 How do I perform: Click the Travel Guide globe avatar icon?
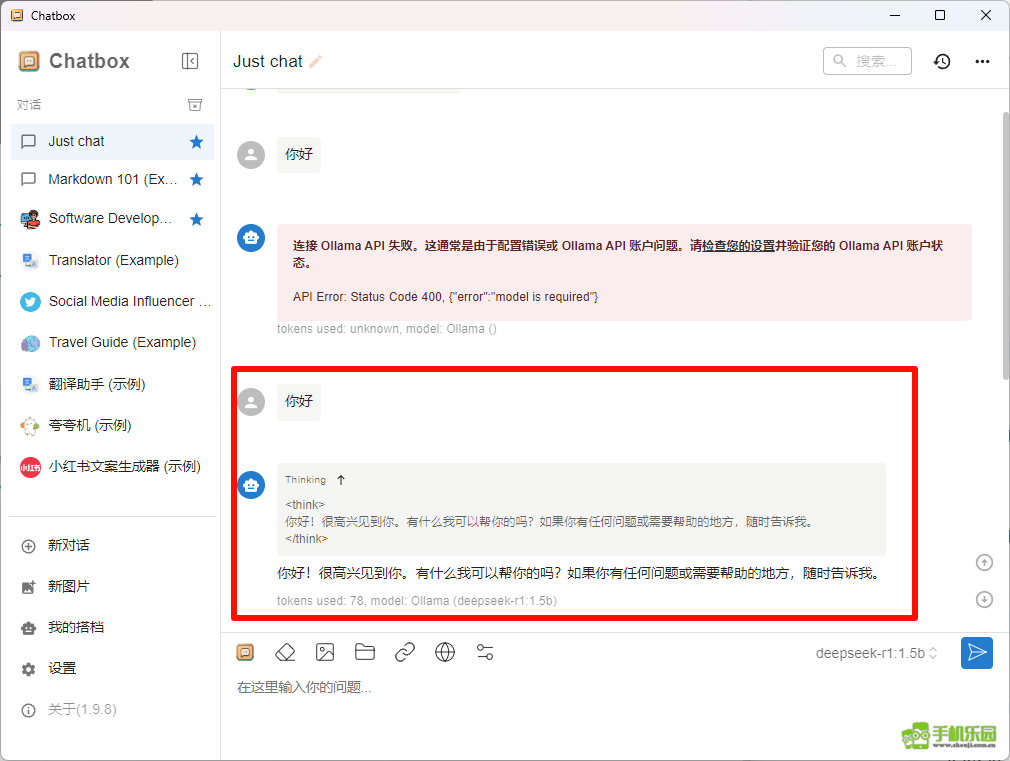30,343
